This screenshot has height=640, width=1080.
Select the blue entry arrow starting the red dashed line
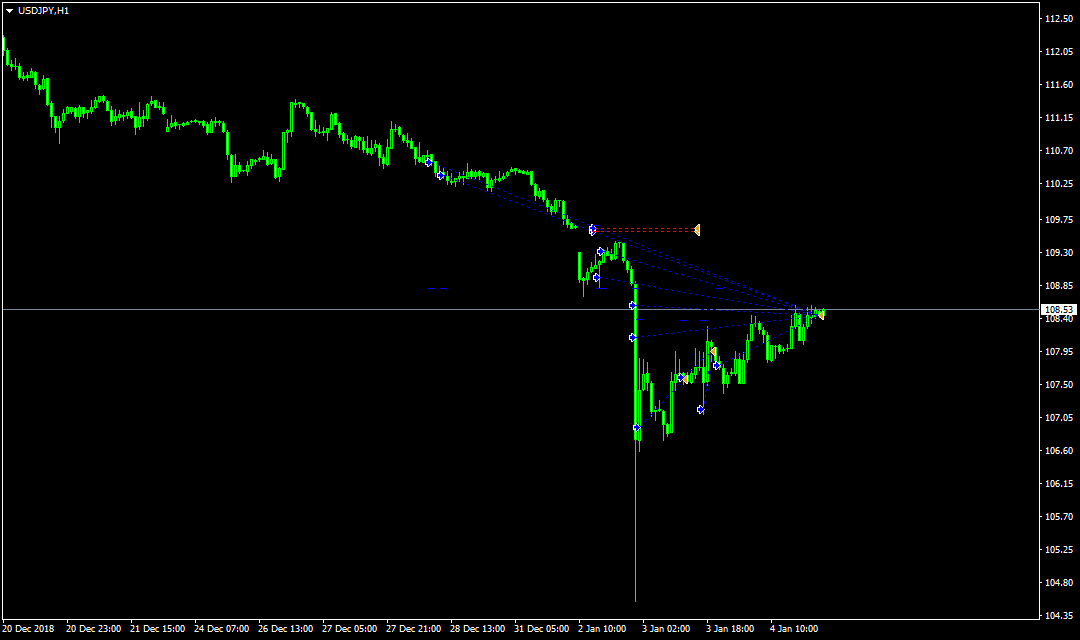[592, 229]
